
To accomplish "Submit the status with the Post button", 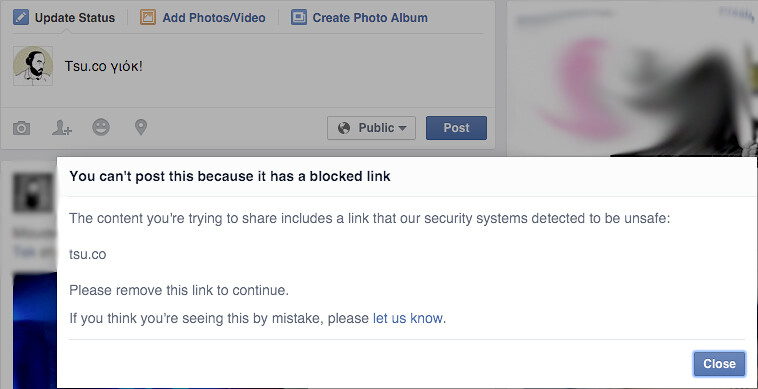I will (x=456, y=128).
